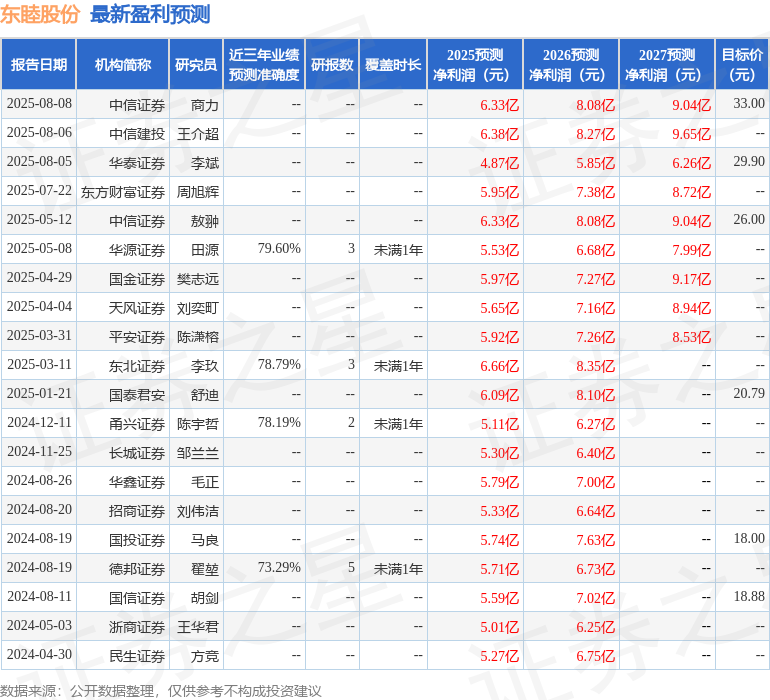Select institution 华泰证券

[x=137, y=163]
